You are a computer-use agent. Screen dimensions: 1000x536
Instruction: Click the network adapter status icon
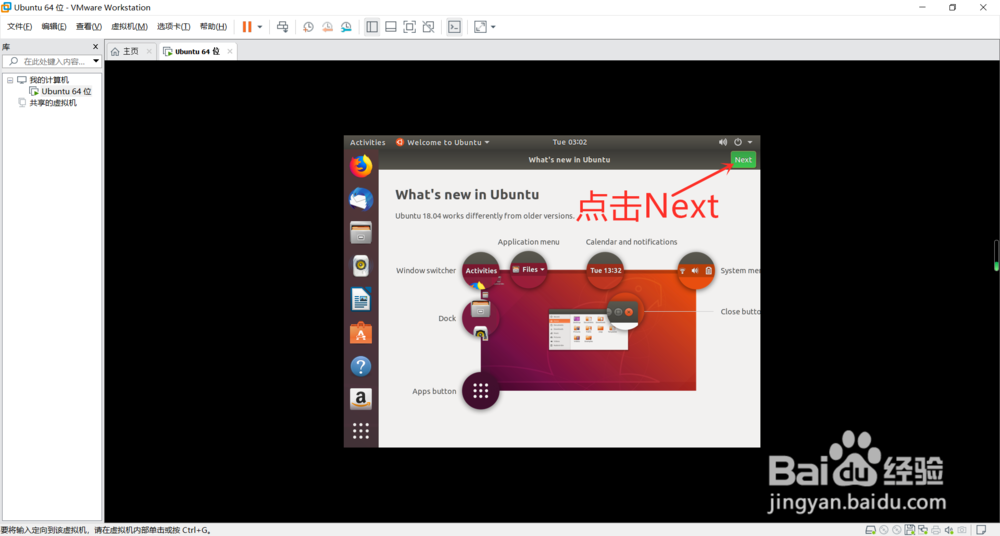[x=923, y=530]
